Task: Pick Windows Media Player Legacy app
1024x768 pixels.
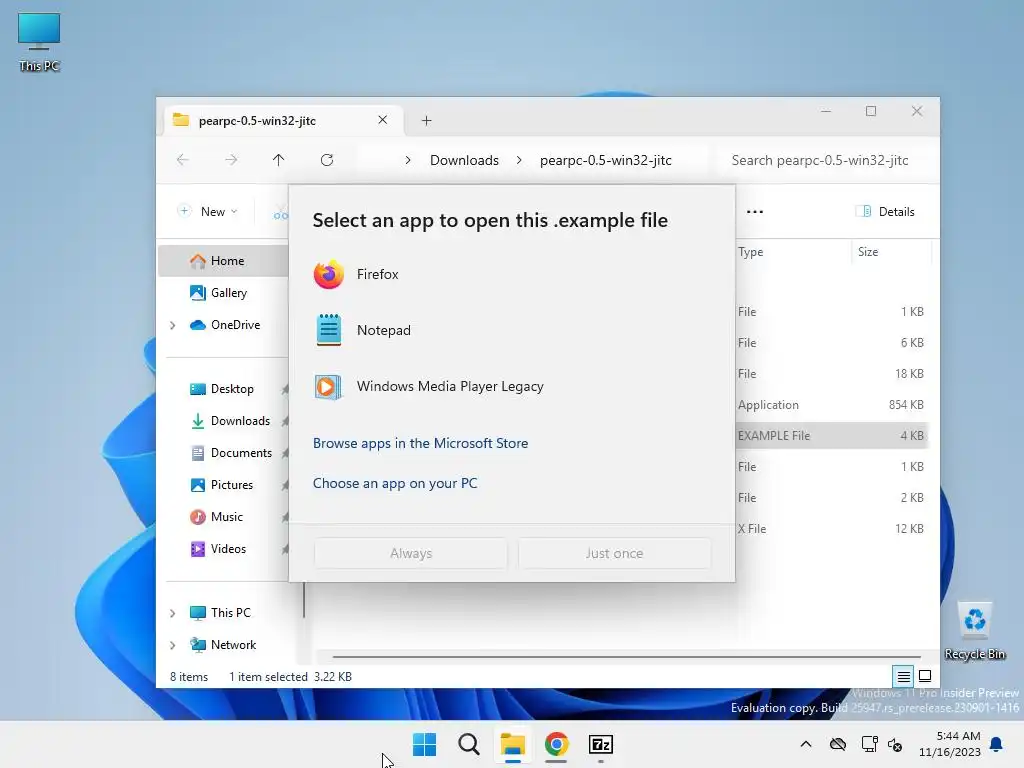Action: tap(511, 386)
